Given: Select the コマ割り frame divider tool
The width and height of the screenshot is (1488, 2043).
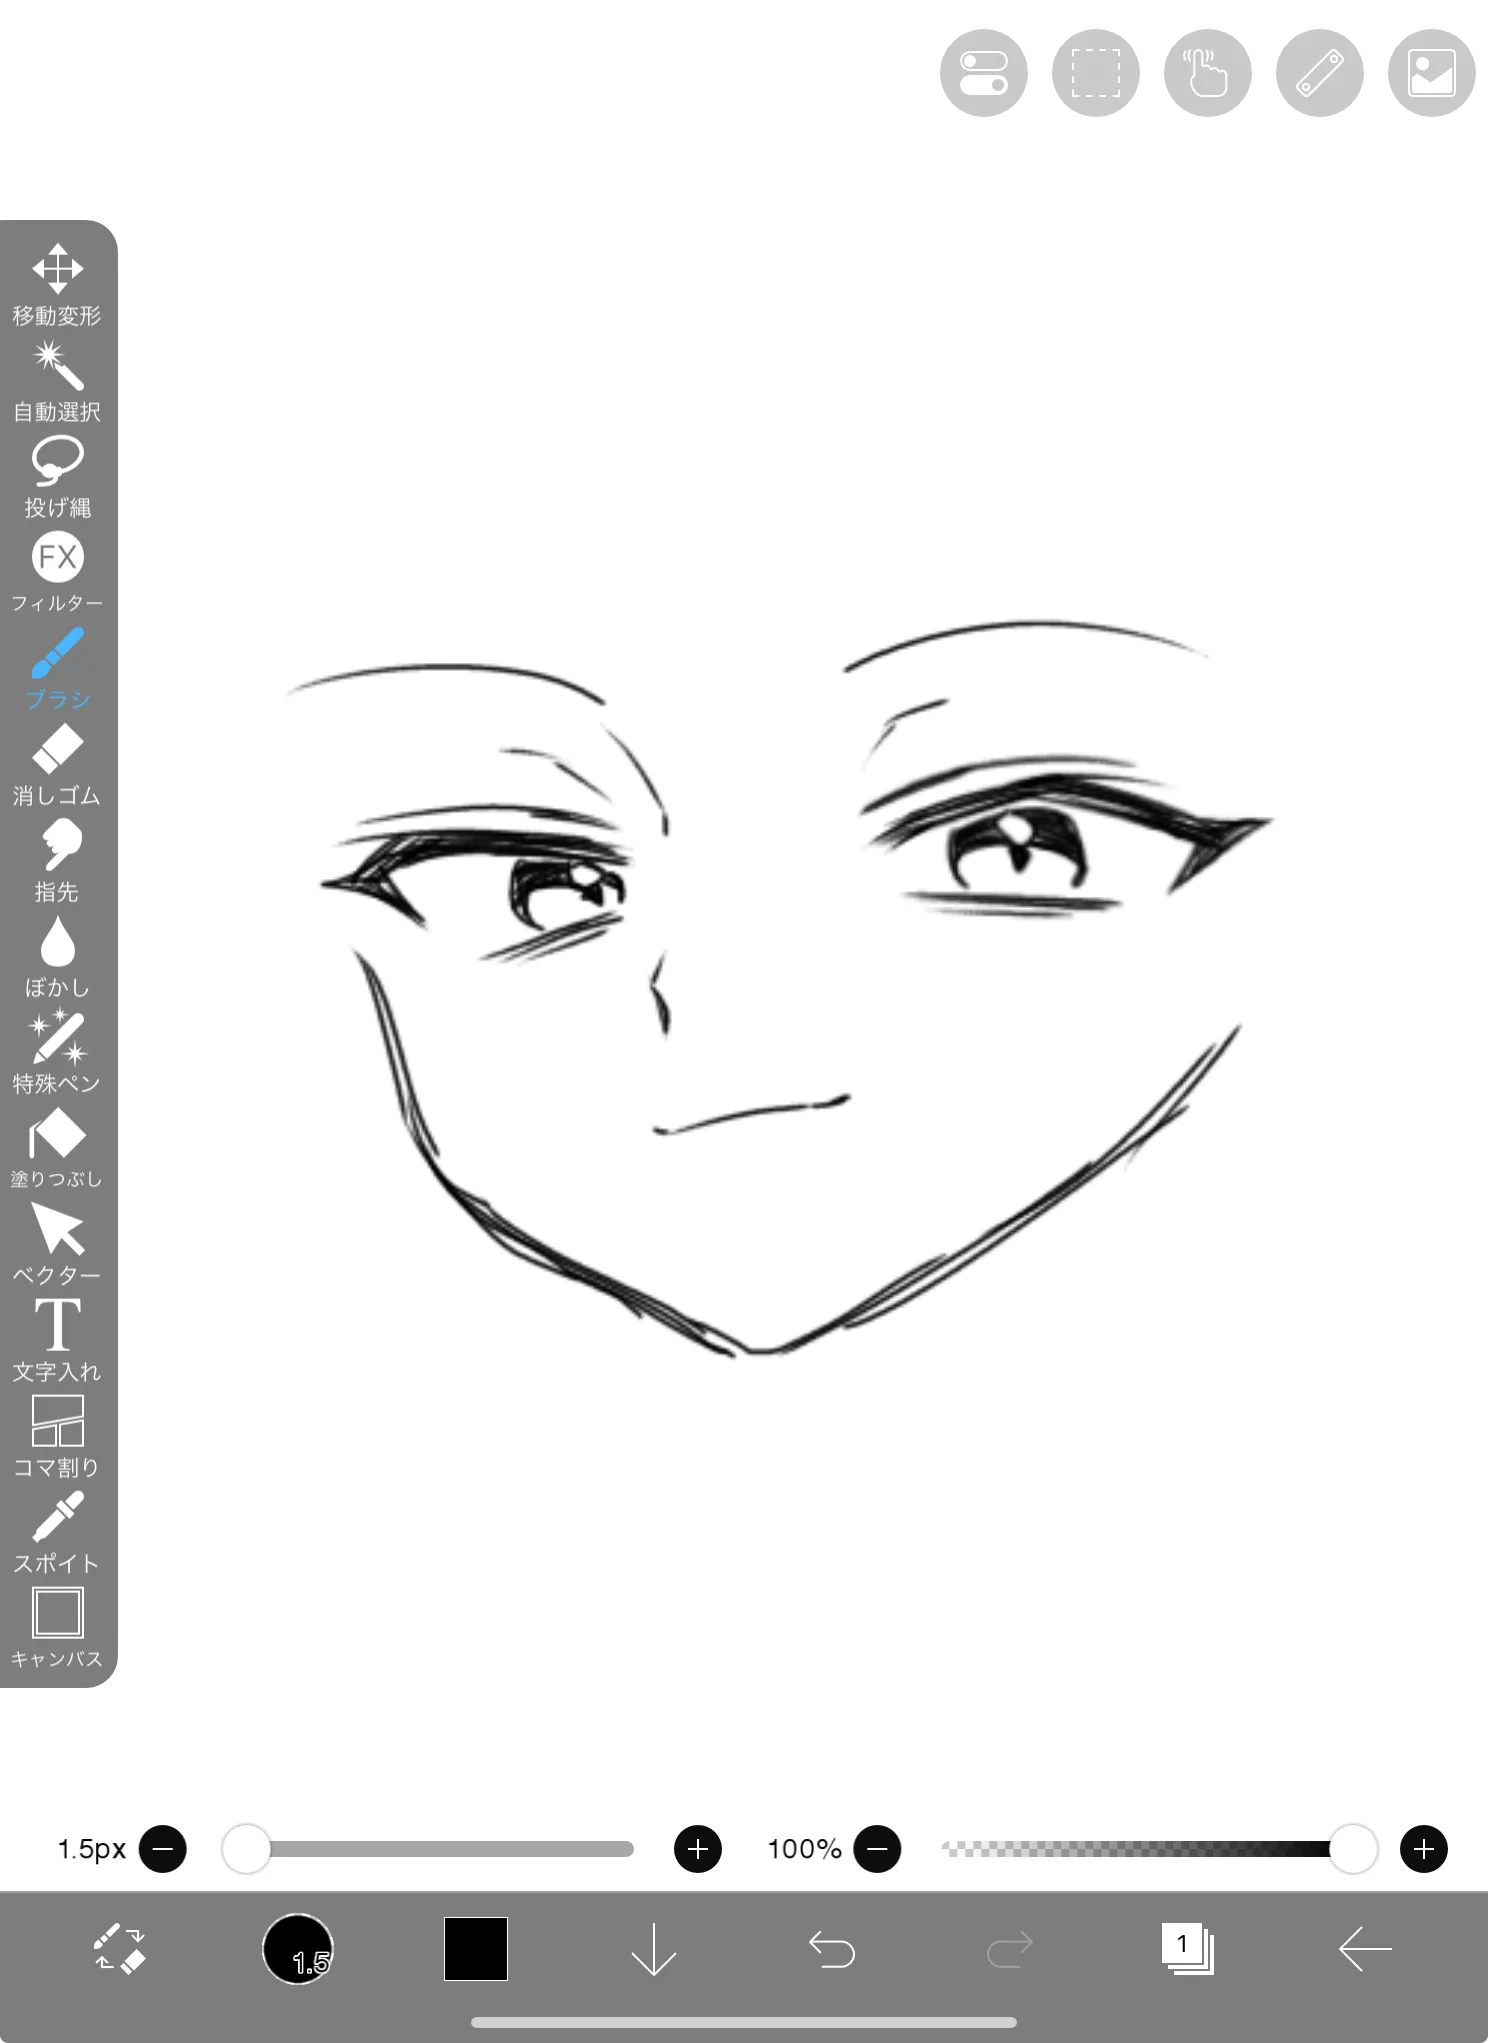Looking at the screenshot, I should (x=57, y=1437).
